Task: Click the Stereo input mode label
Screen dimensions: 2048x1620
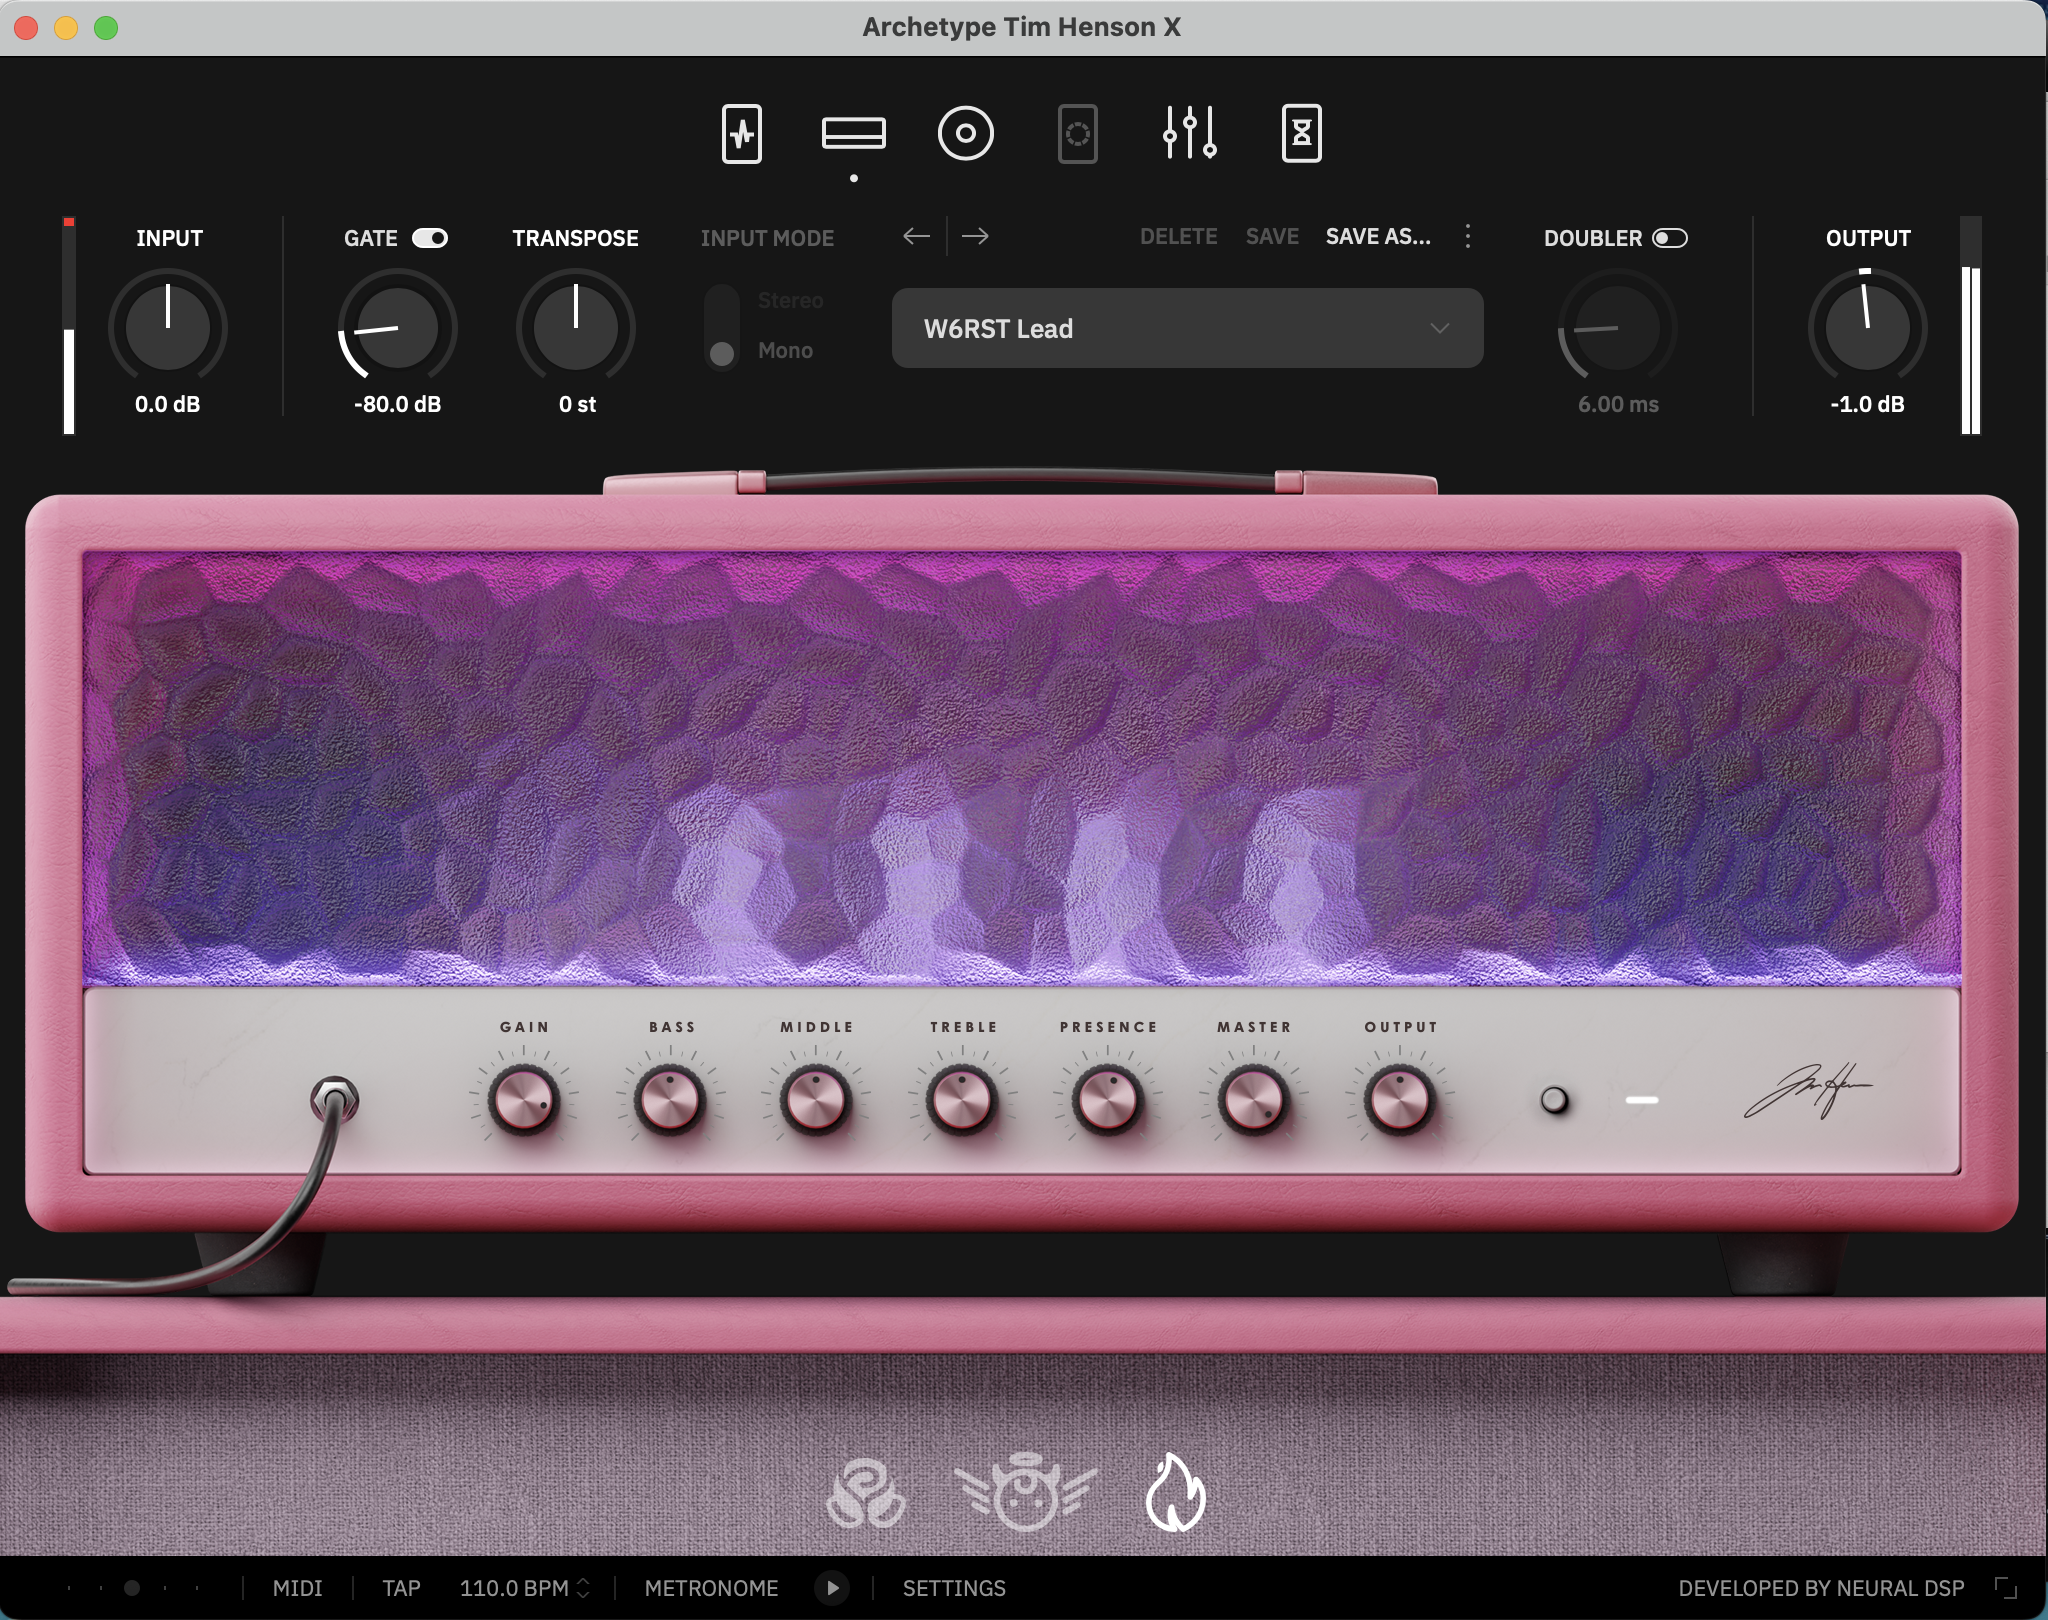Action: click(x=790, y=300)
